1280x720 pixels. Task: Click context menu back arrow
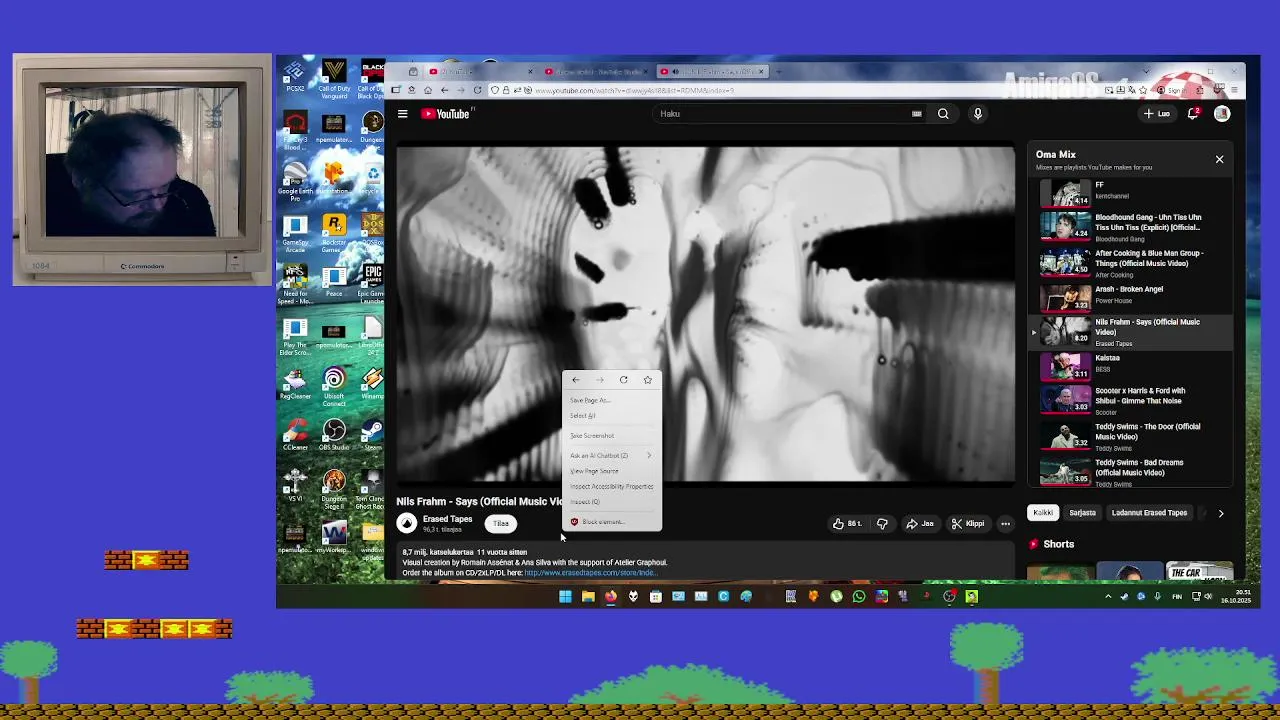point(576,380)
